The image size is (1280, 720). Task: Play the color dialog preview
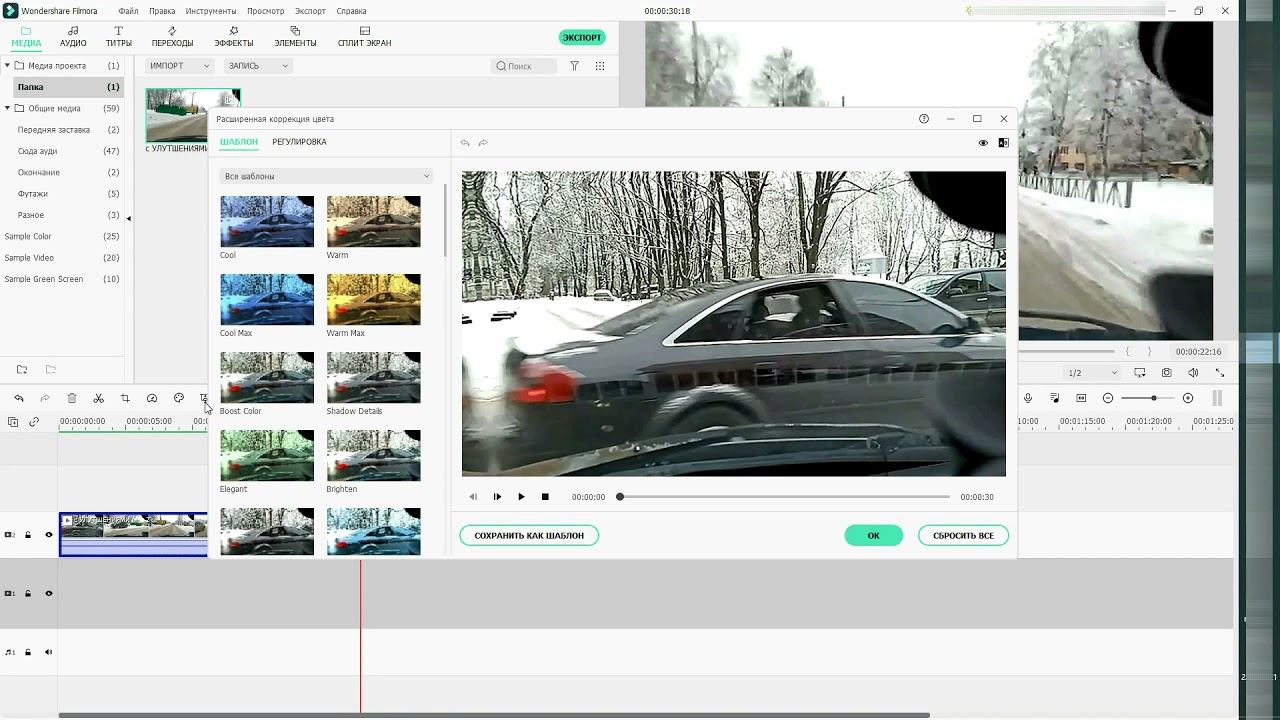(521, 497)
